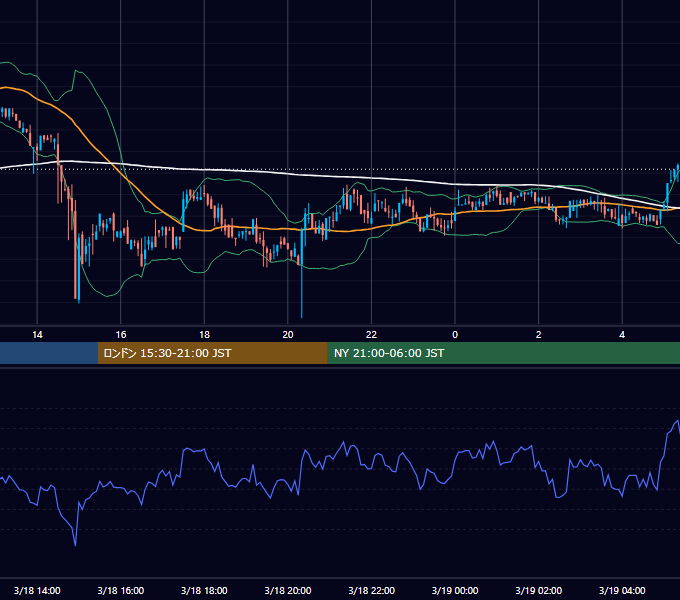This screenshot has width=680, height=600.
Task: Click hour label 4 under the price chart
Action: point(622,335)
